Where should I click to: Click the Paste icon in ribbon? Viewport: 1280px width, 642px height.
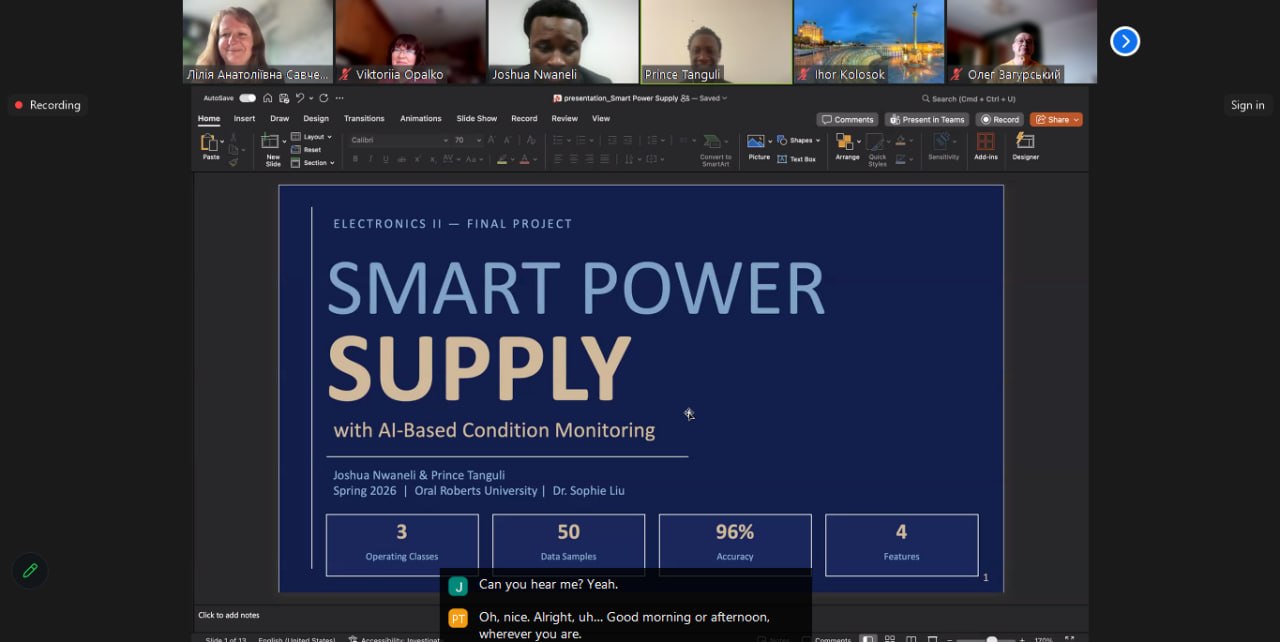coord(210,145)
